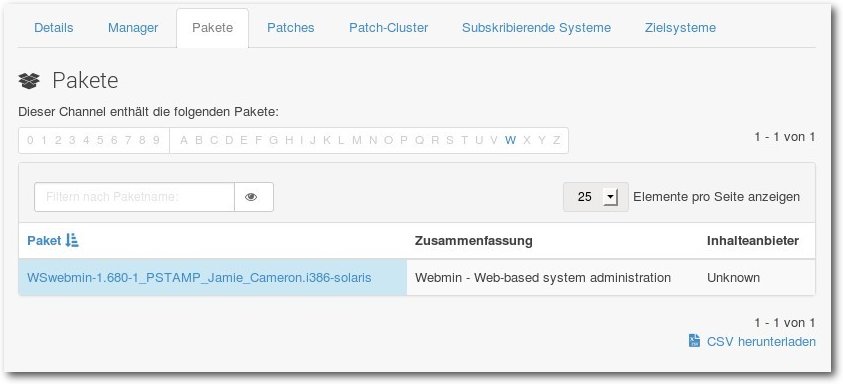Click the sort icon next to Paket
Viewport: 843px width, 384px height.
(72, 240)
